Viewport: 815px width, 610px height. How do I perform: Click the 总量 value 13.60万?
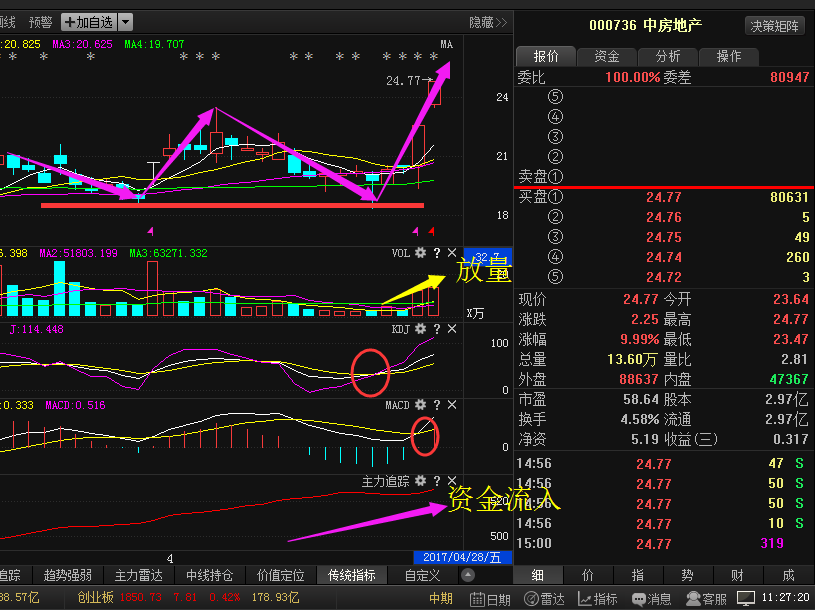pyautogui.click(x=632, y=360)
